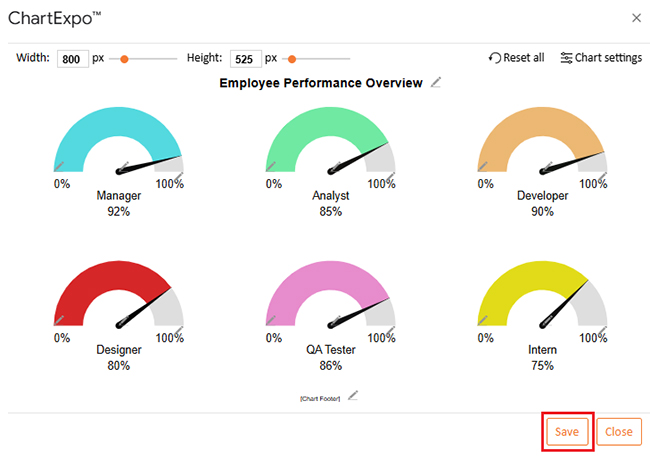Image resolution: width=650 pixels, height=466 pixels.
Task: Click the pencil near the Manager gauge's 100% label
Action: (x=178, y=176)
